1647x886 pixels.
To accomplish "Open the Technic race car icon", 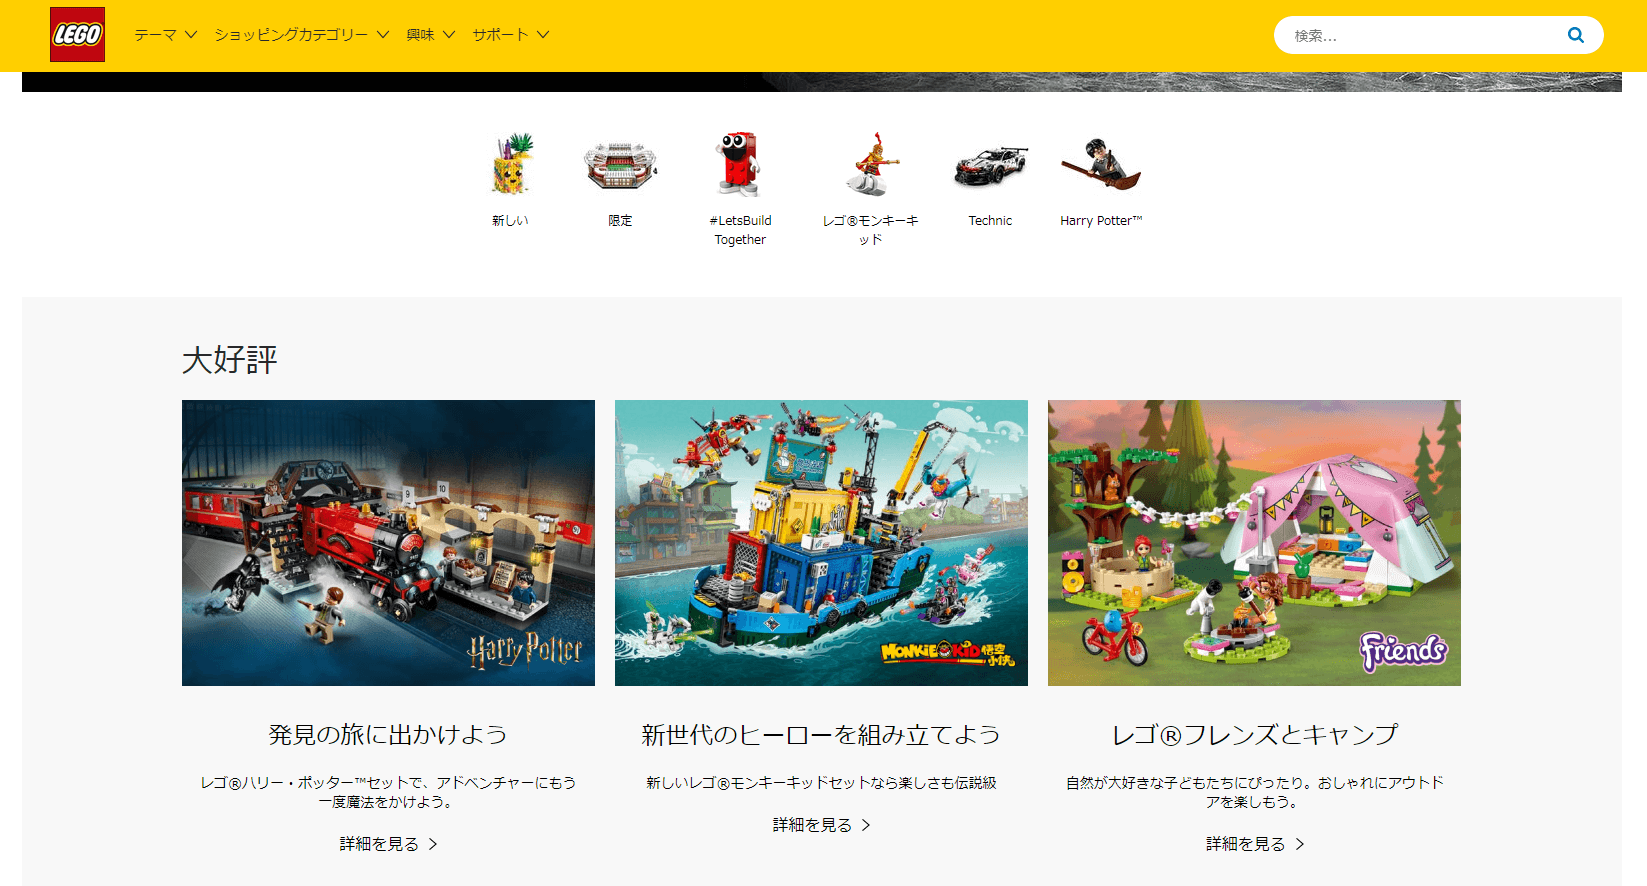I will (990, 166).
